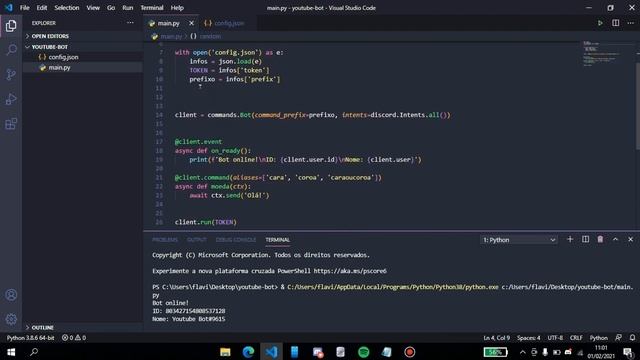Open the Terminal menu
The height and width of the screenshot is (360, 640).
tap(152, 8)
